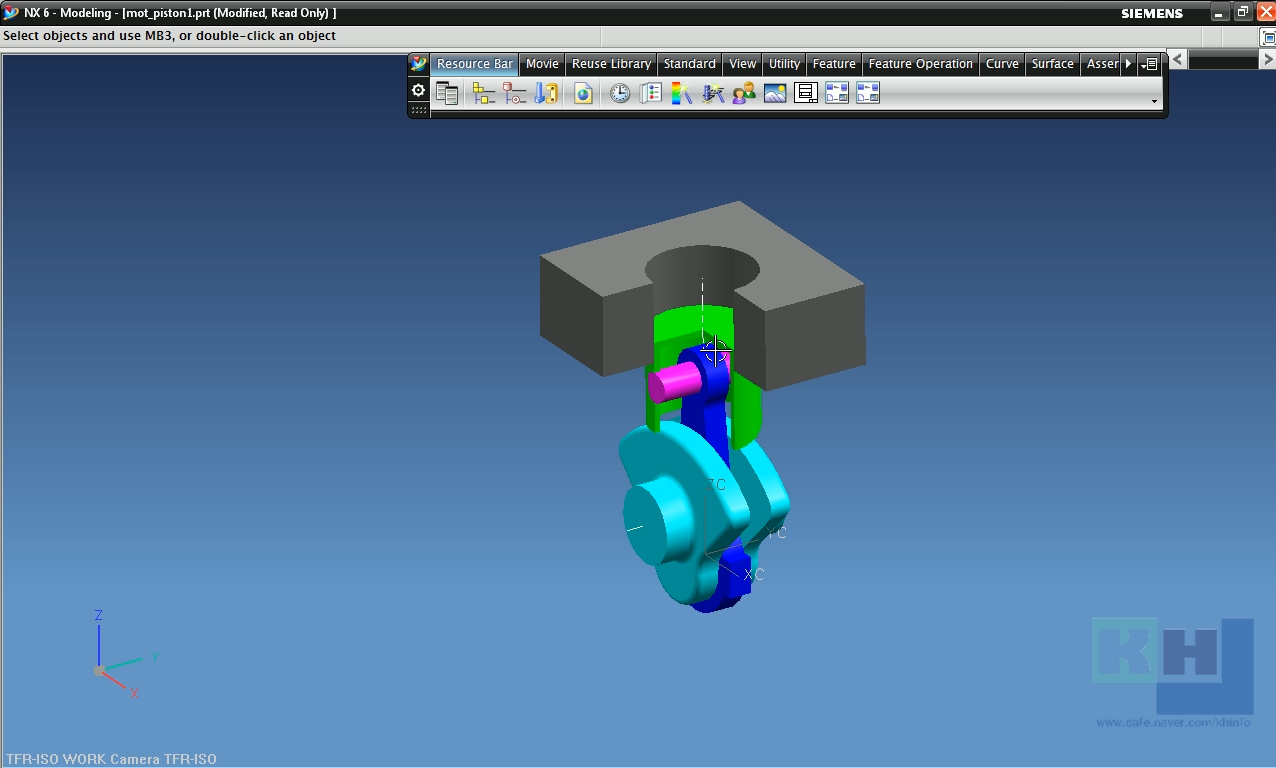The width and height of the screenshot is (1276, 768).
Task: Open the History clock icon
Action: pyautogui.click(x=620, y=94)
